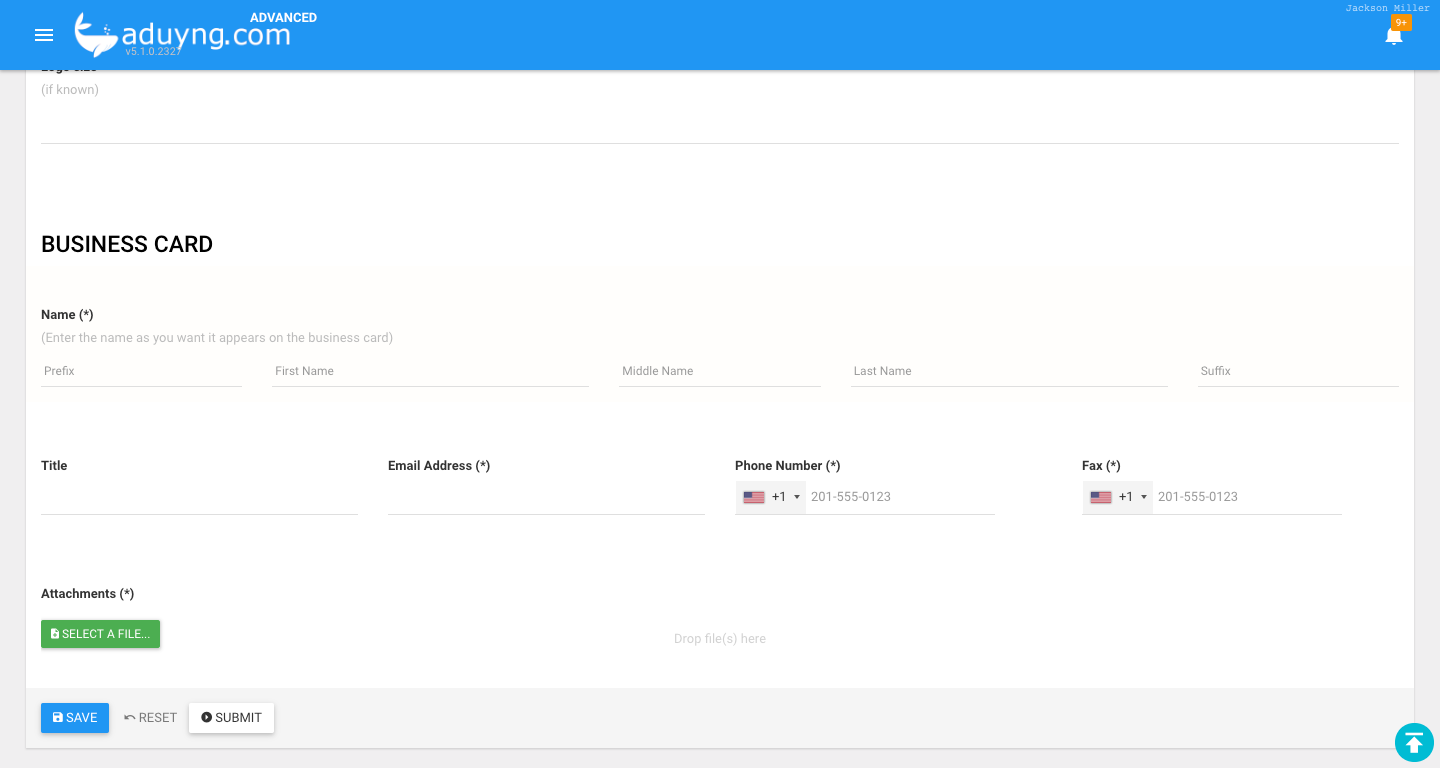Open the Phone Number country code dropdown

[x=795, y=497]
